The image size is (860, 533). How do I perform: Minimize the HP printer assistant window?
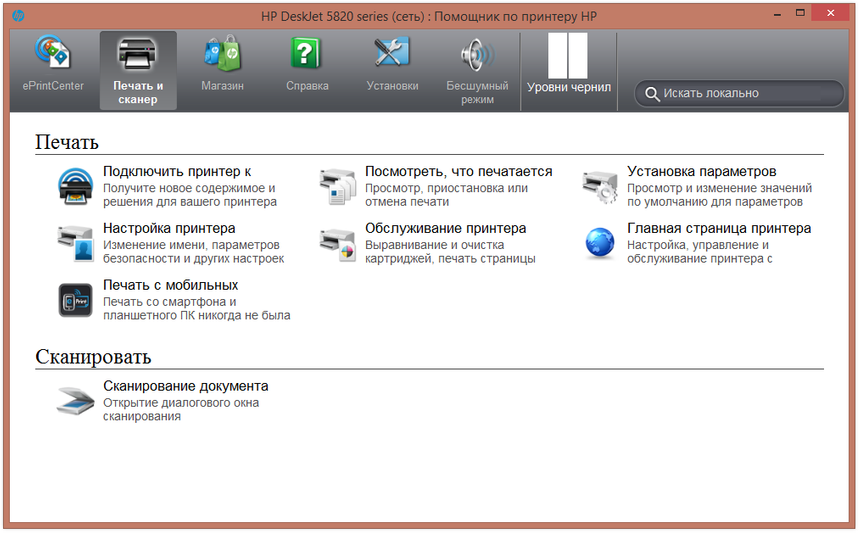777,14
